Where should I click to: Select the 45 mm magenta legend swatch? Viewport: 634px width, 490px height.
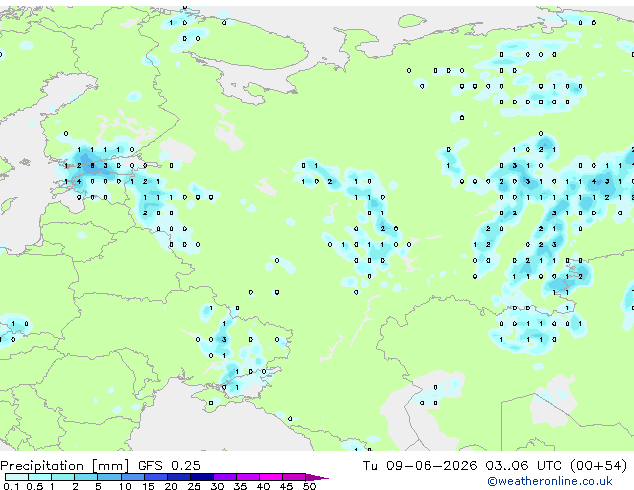tap(294, 477)
